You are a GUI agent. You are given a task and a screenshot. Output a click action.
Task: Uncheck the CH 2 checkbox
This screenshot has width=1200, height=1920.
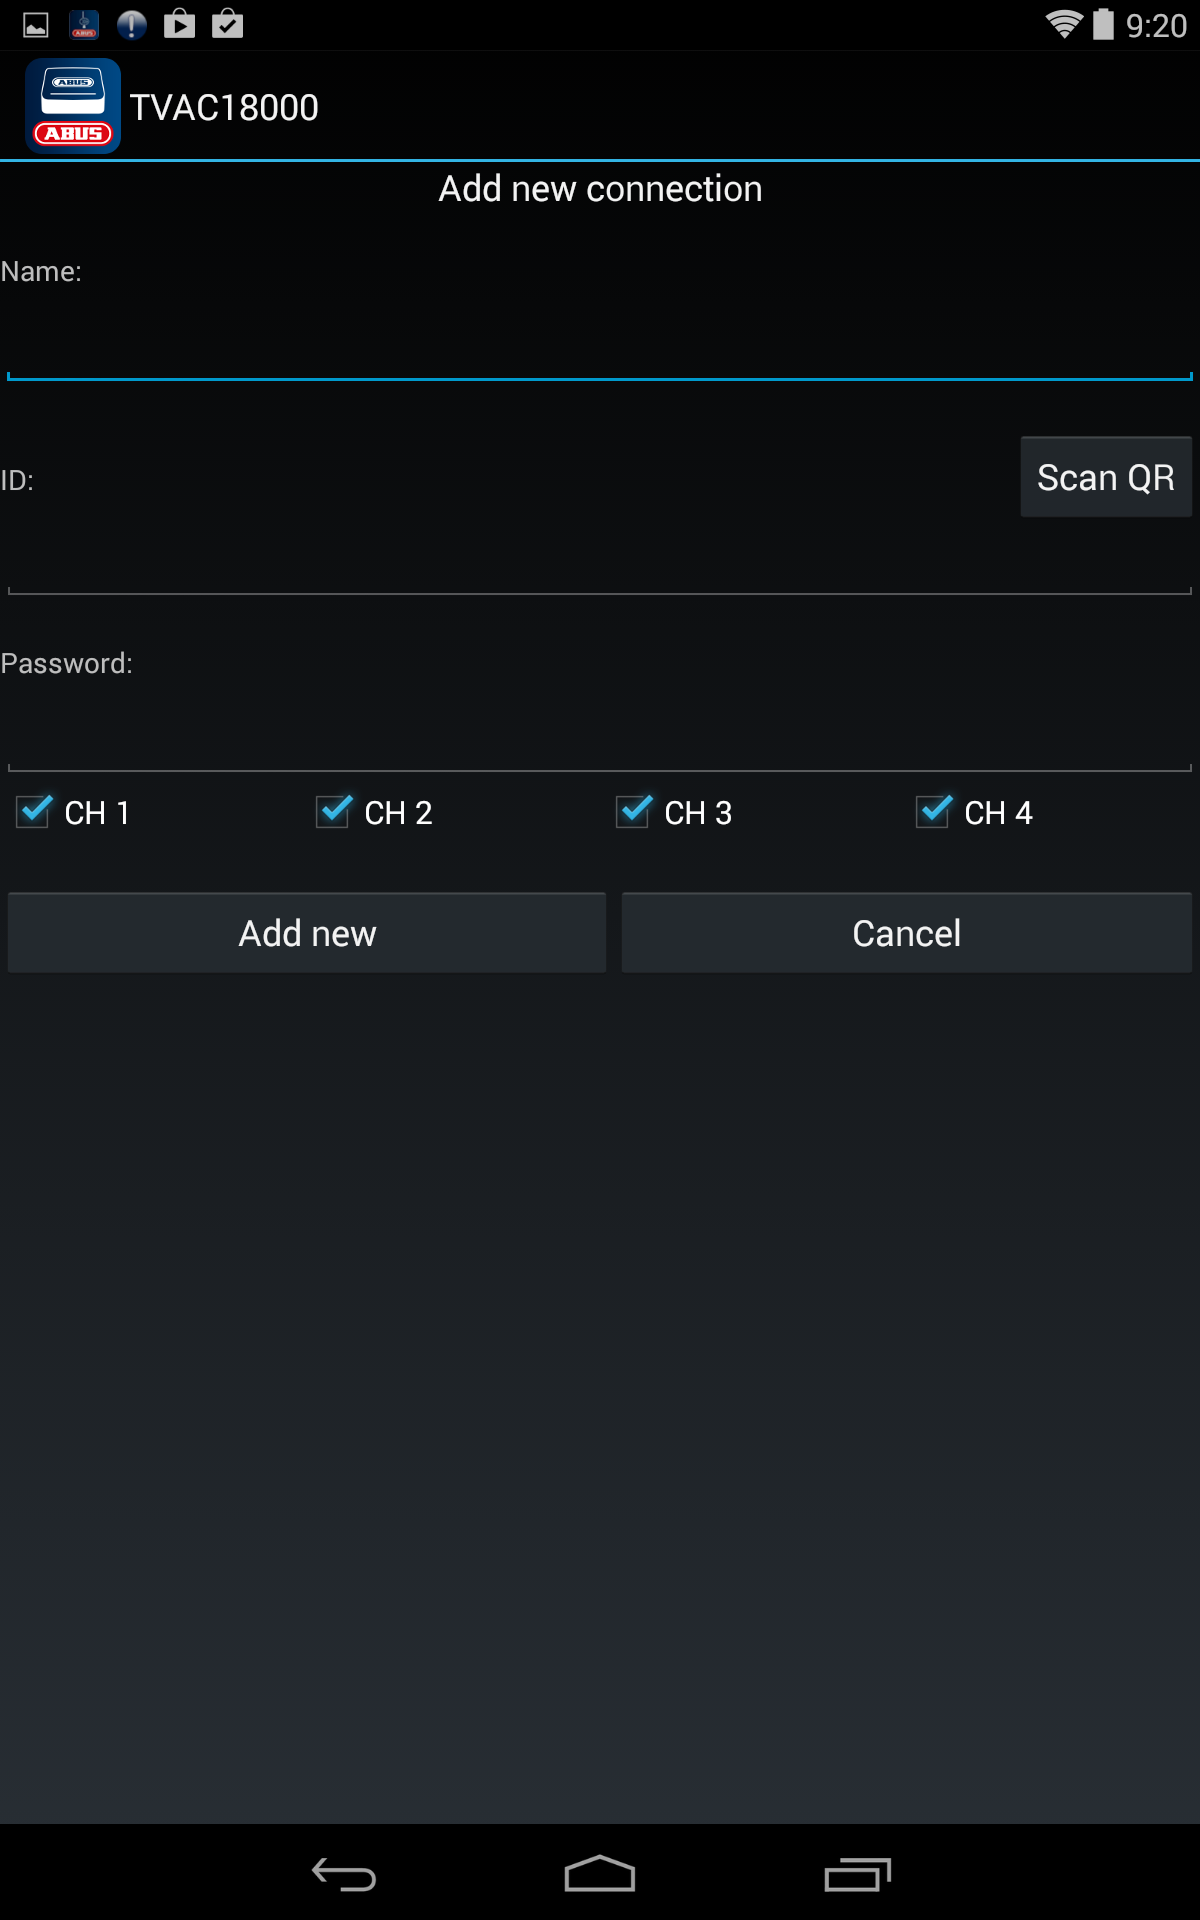[x=334, y=811]
